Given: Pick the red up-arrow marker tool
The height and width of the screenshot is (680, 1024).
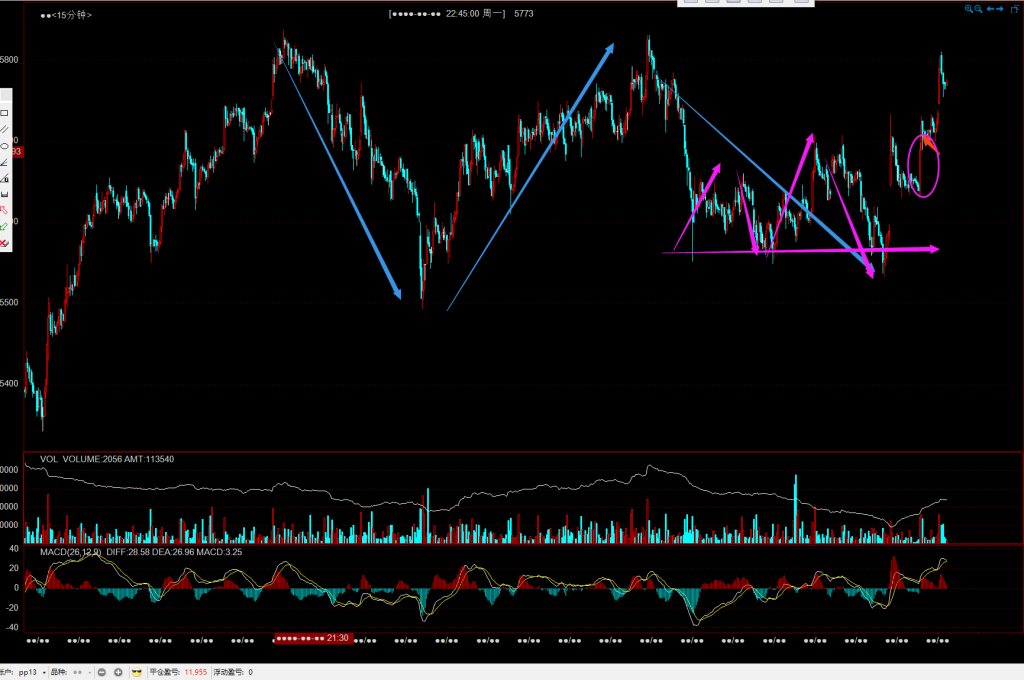Looking at the screenshot, I should pyautogui.click(x=4, y=210).
